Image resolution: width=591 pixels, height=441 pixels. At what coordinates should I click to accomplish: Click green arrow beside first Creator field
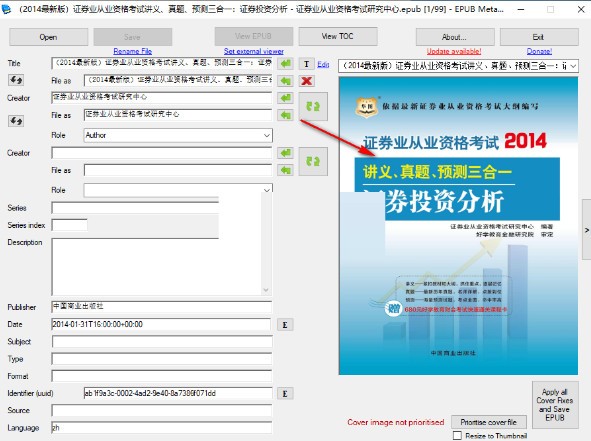[x=286, y=98]
